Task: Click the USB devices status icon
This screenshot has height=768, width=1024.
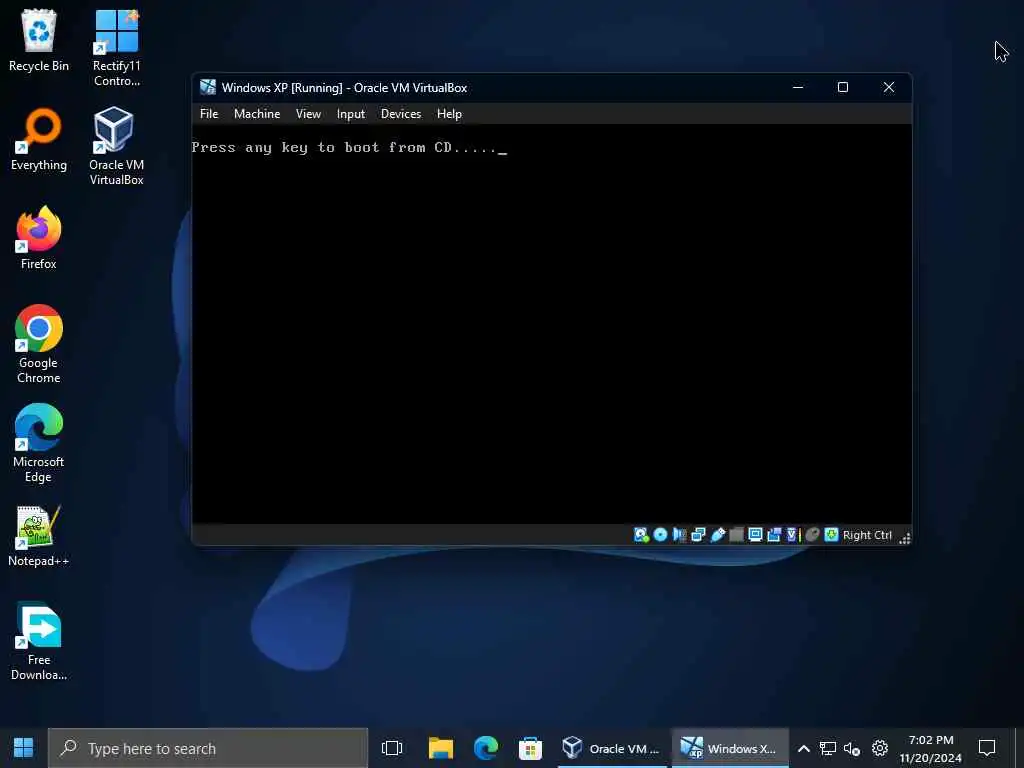Action: pyautogui.click(x=717, y=535)
